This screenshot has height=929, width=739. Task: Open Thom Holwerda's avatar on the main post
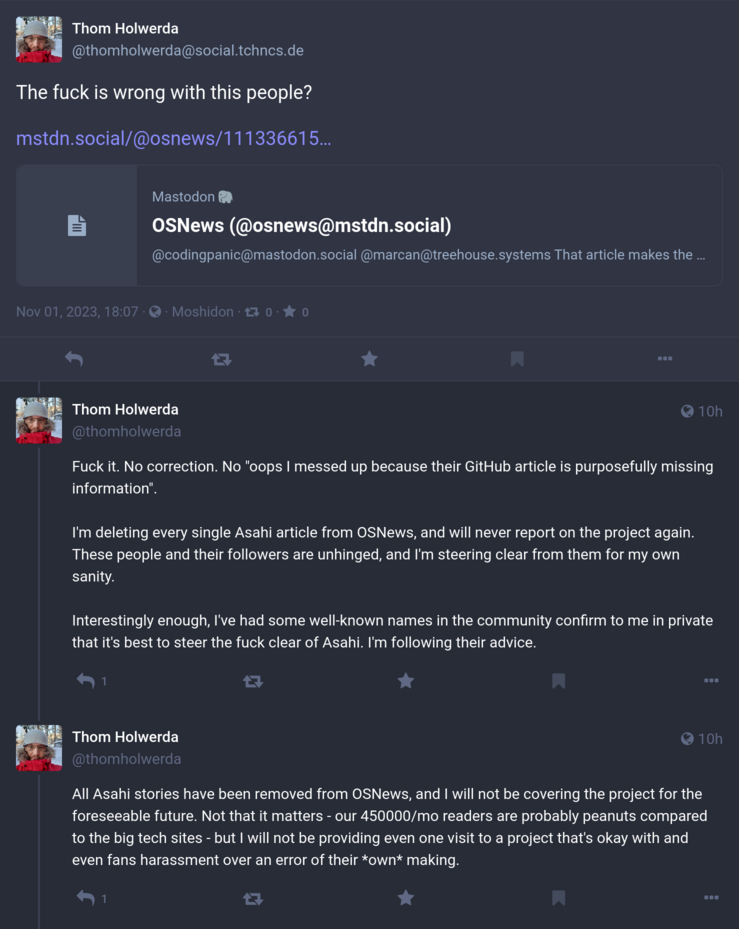39,39
